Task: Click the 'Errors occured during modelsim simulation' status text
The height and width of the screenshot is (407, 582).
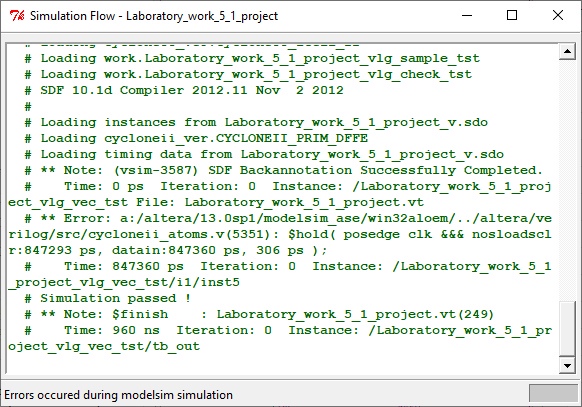Action: tap(118, 395)
